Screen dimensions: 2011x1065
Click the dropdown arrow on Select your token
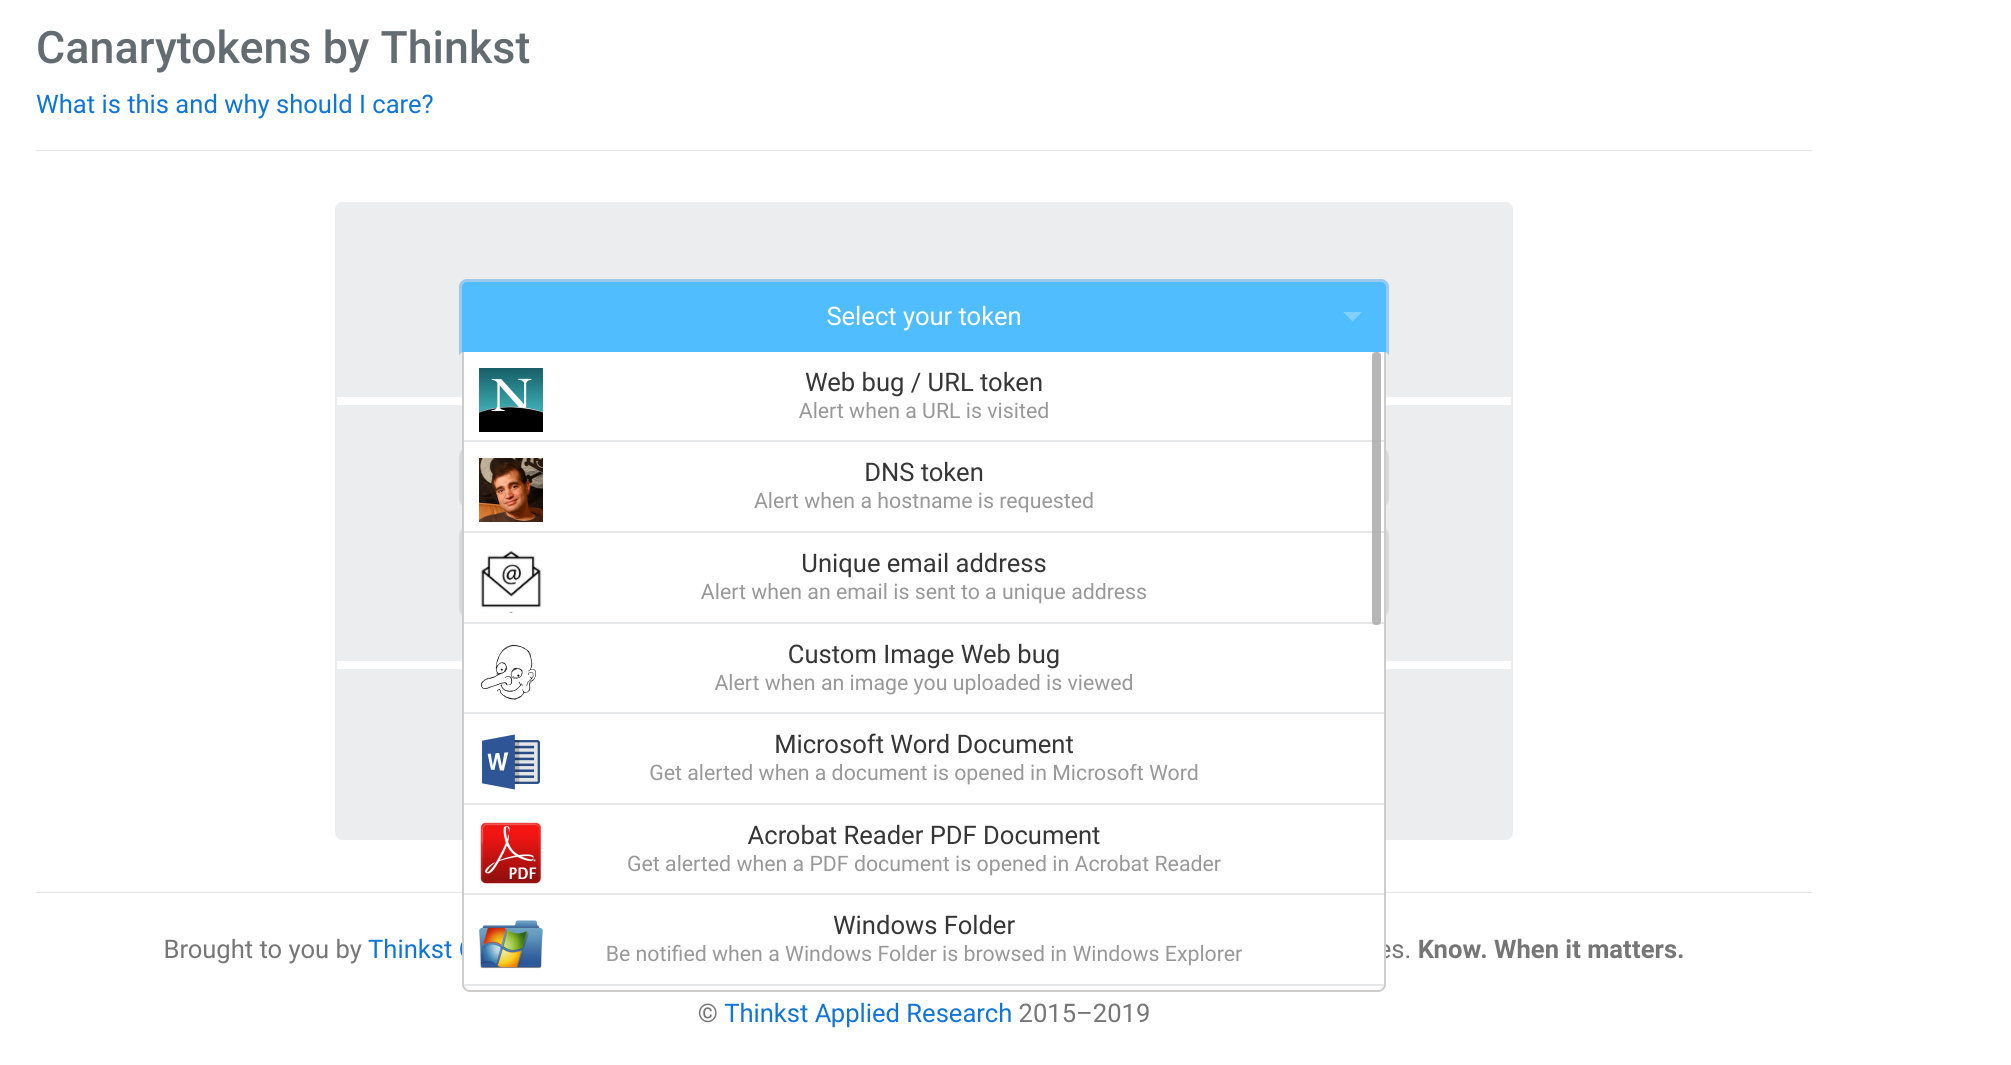coord(1352,317)
